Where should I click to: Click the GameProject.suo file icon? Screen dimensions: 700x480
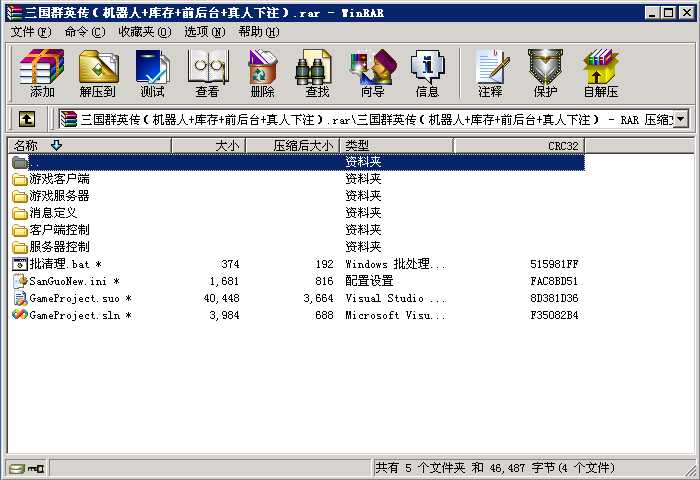(20, 298)
